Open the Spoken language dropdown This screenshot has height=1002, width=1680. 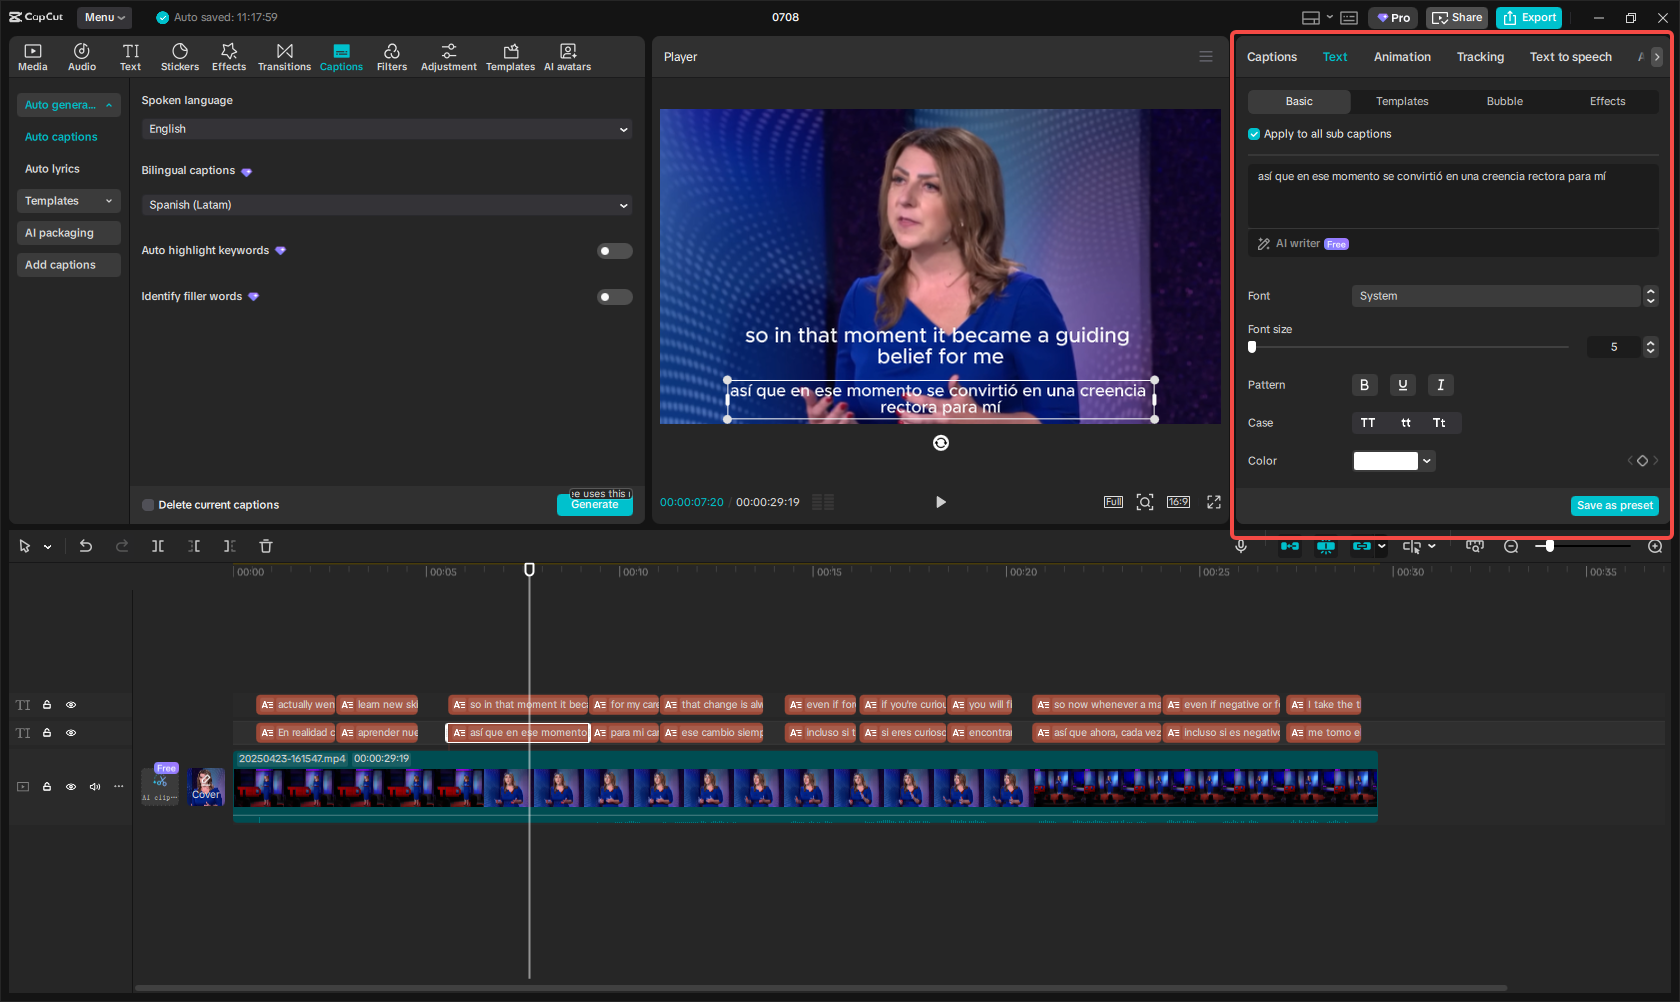(x=386, y=129)
